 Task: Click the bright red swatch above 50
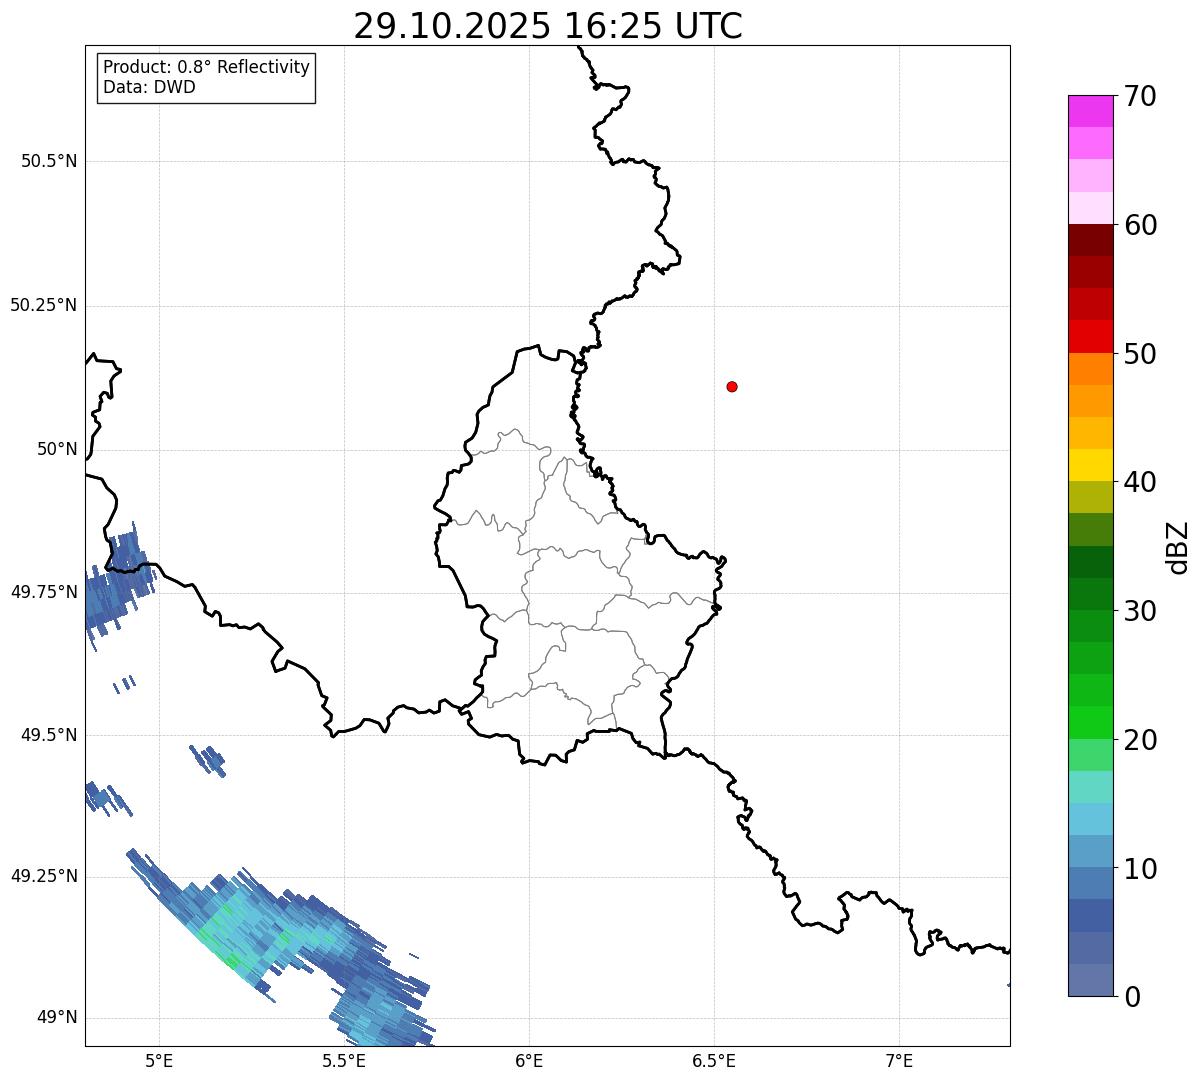1090,337
